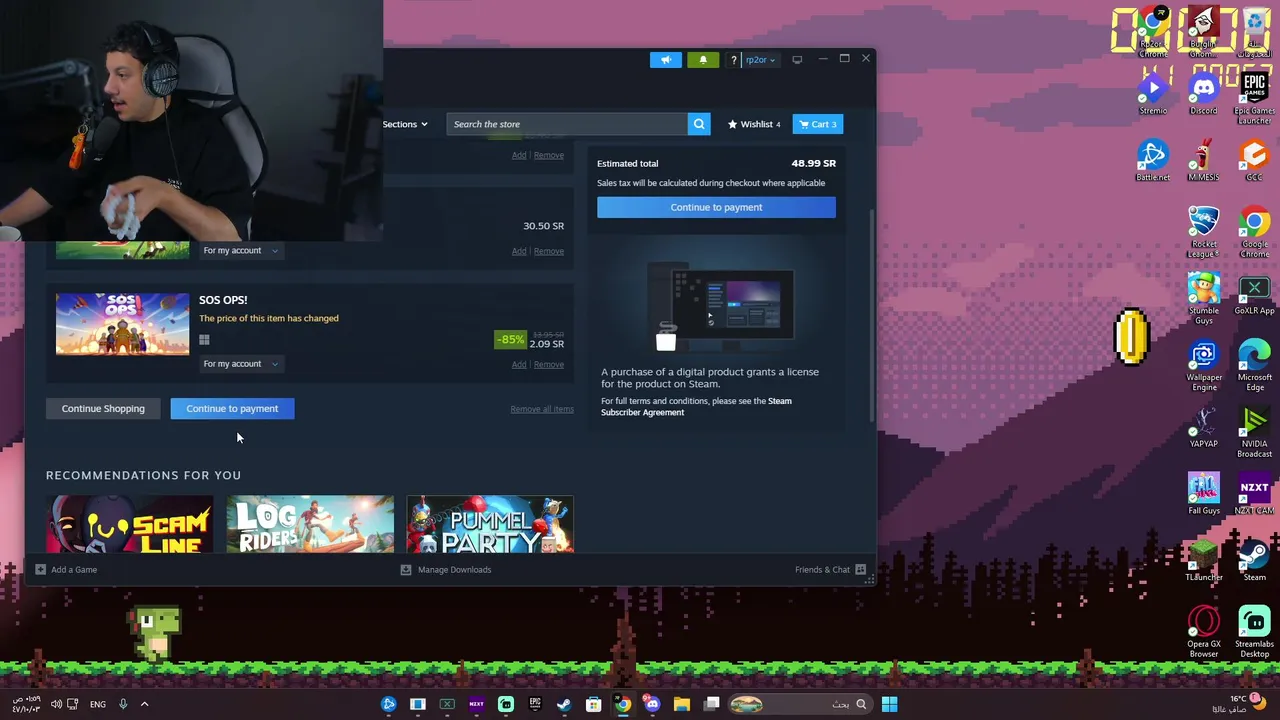Click the Remove all items link
The height and width of the screenshot is (720, 1280).
pos(542,409)
